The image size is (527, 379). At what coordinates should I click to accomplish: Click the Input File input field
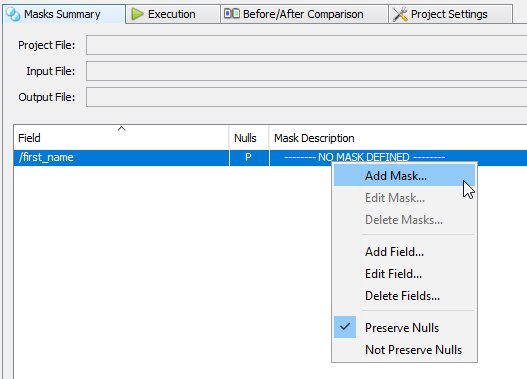tap(307, 71)
